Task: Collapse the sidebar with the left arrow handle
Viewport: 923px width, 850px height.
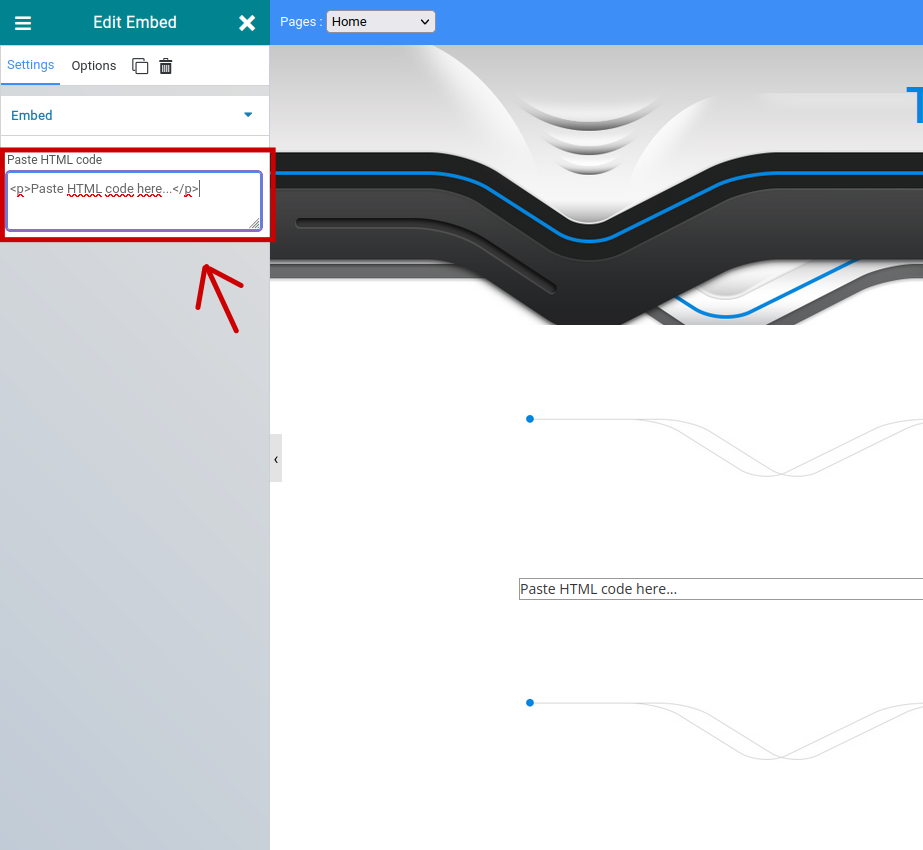Action: coord(276,459)
